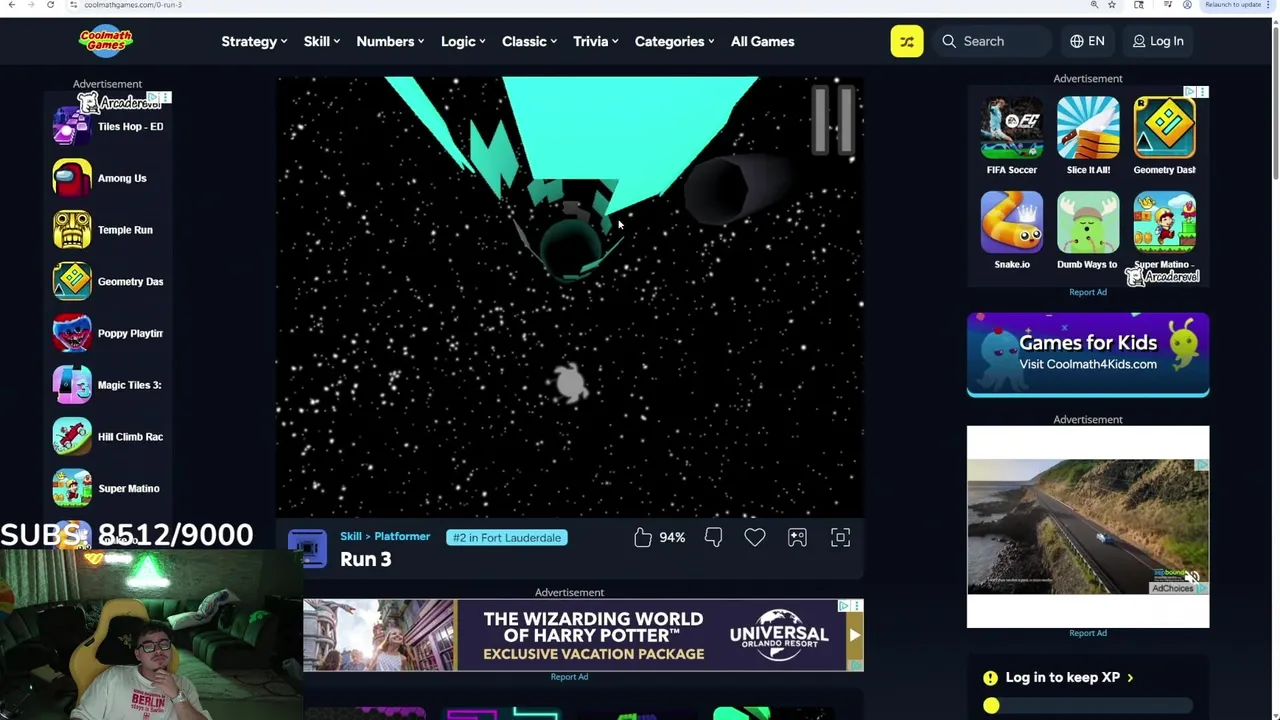Open the Harry Potter vacation package banner ad

(583, 635)
